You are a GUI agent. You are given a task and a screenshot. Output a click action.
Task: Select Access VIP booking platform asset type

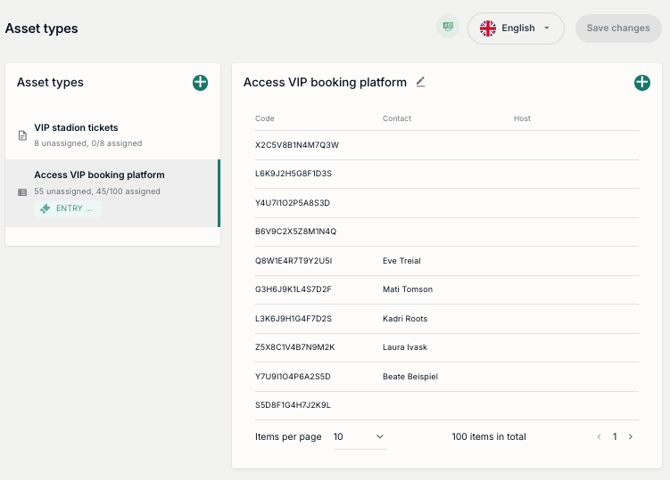click(x=113, y=193)
